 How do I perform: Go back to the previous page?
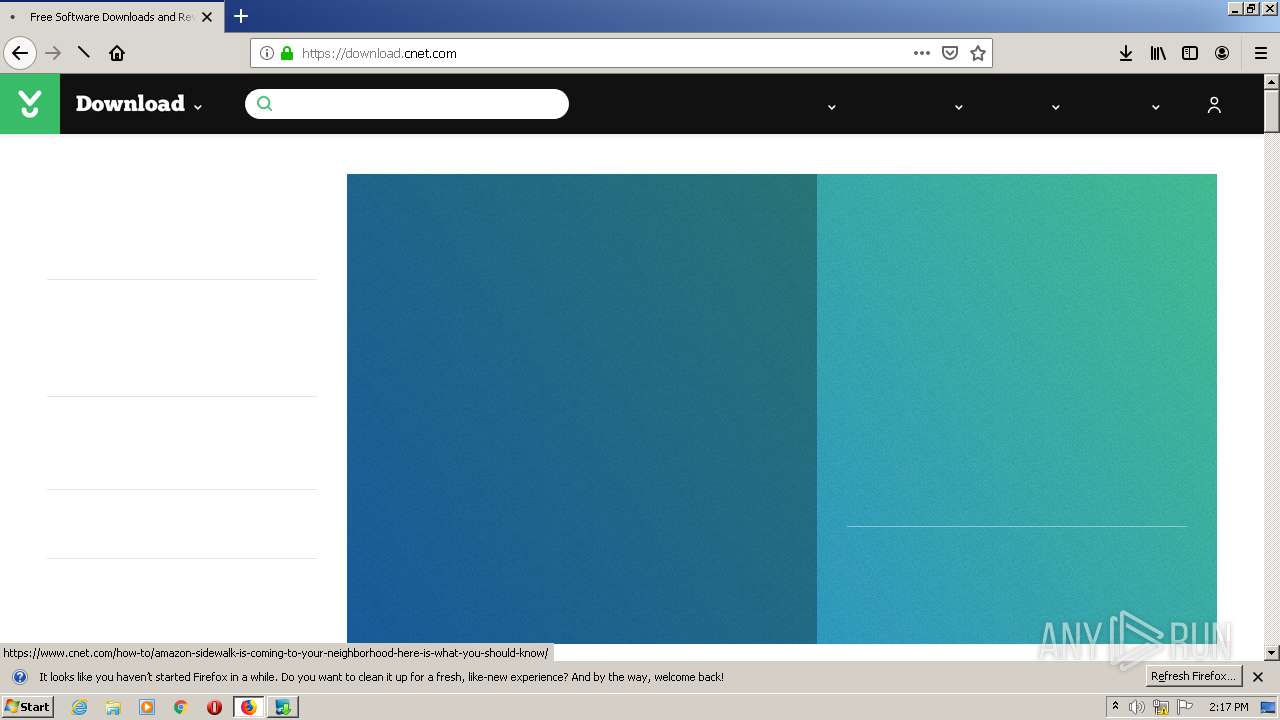[x=20, y=53]
